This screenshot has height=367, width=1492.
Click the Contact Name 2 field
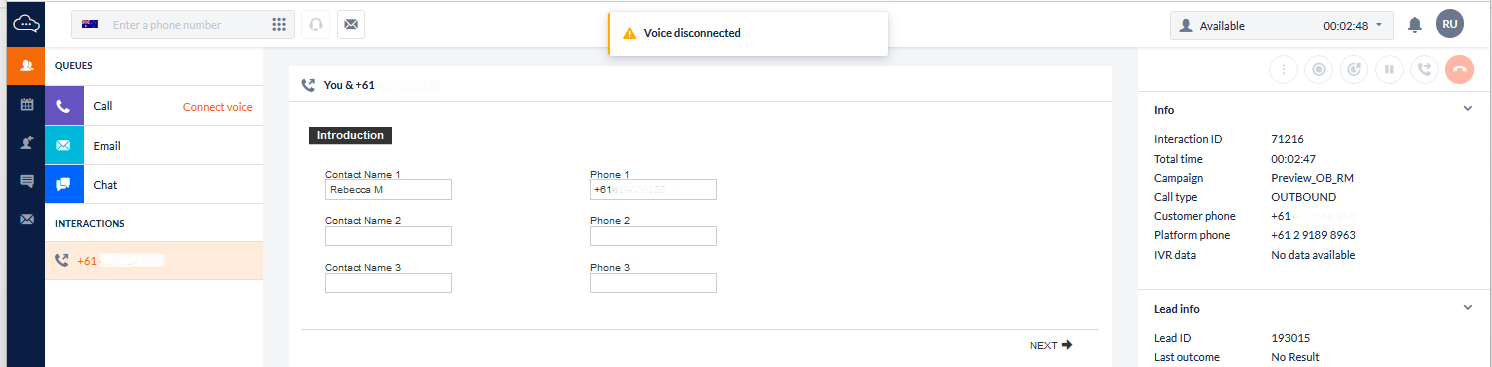click(388, 236)
